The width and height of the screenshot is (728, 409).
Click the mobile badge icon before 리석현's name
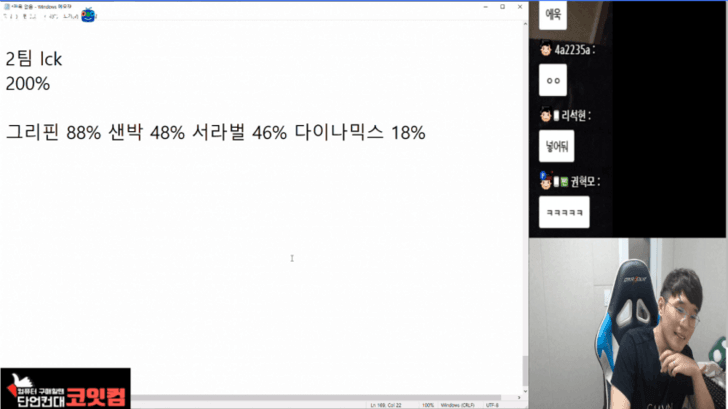click(x=555, y=115)
